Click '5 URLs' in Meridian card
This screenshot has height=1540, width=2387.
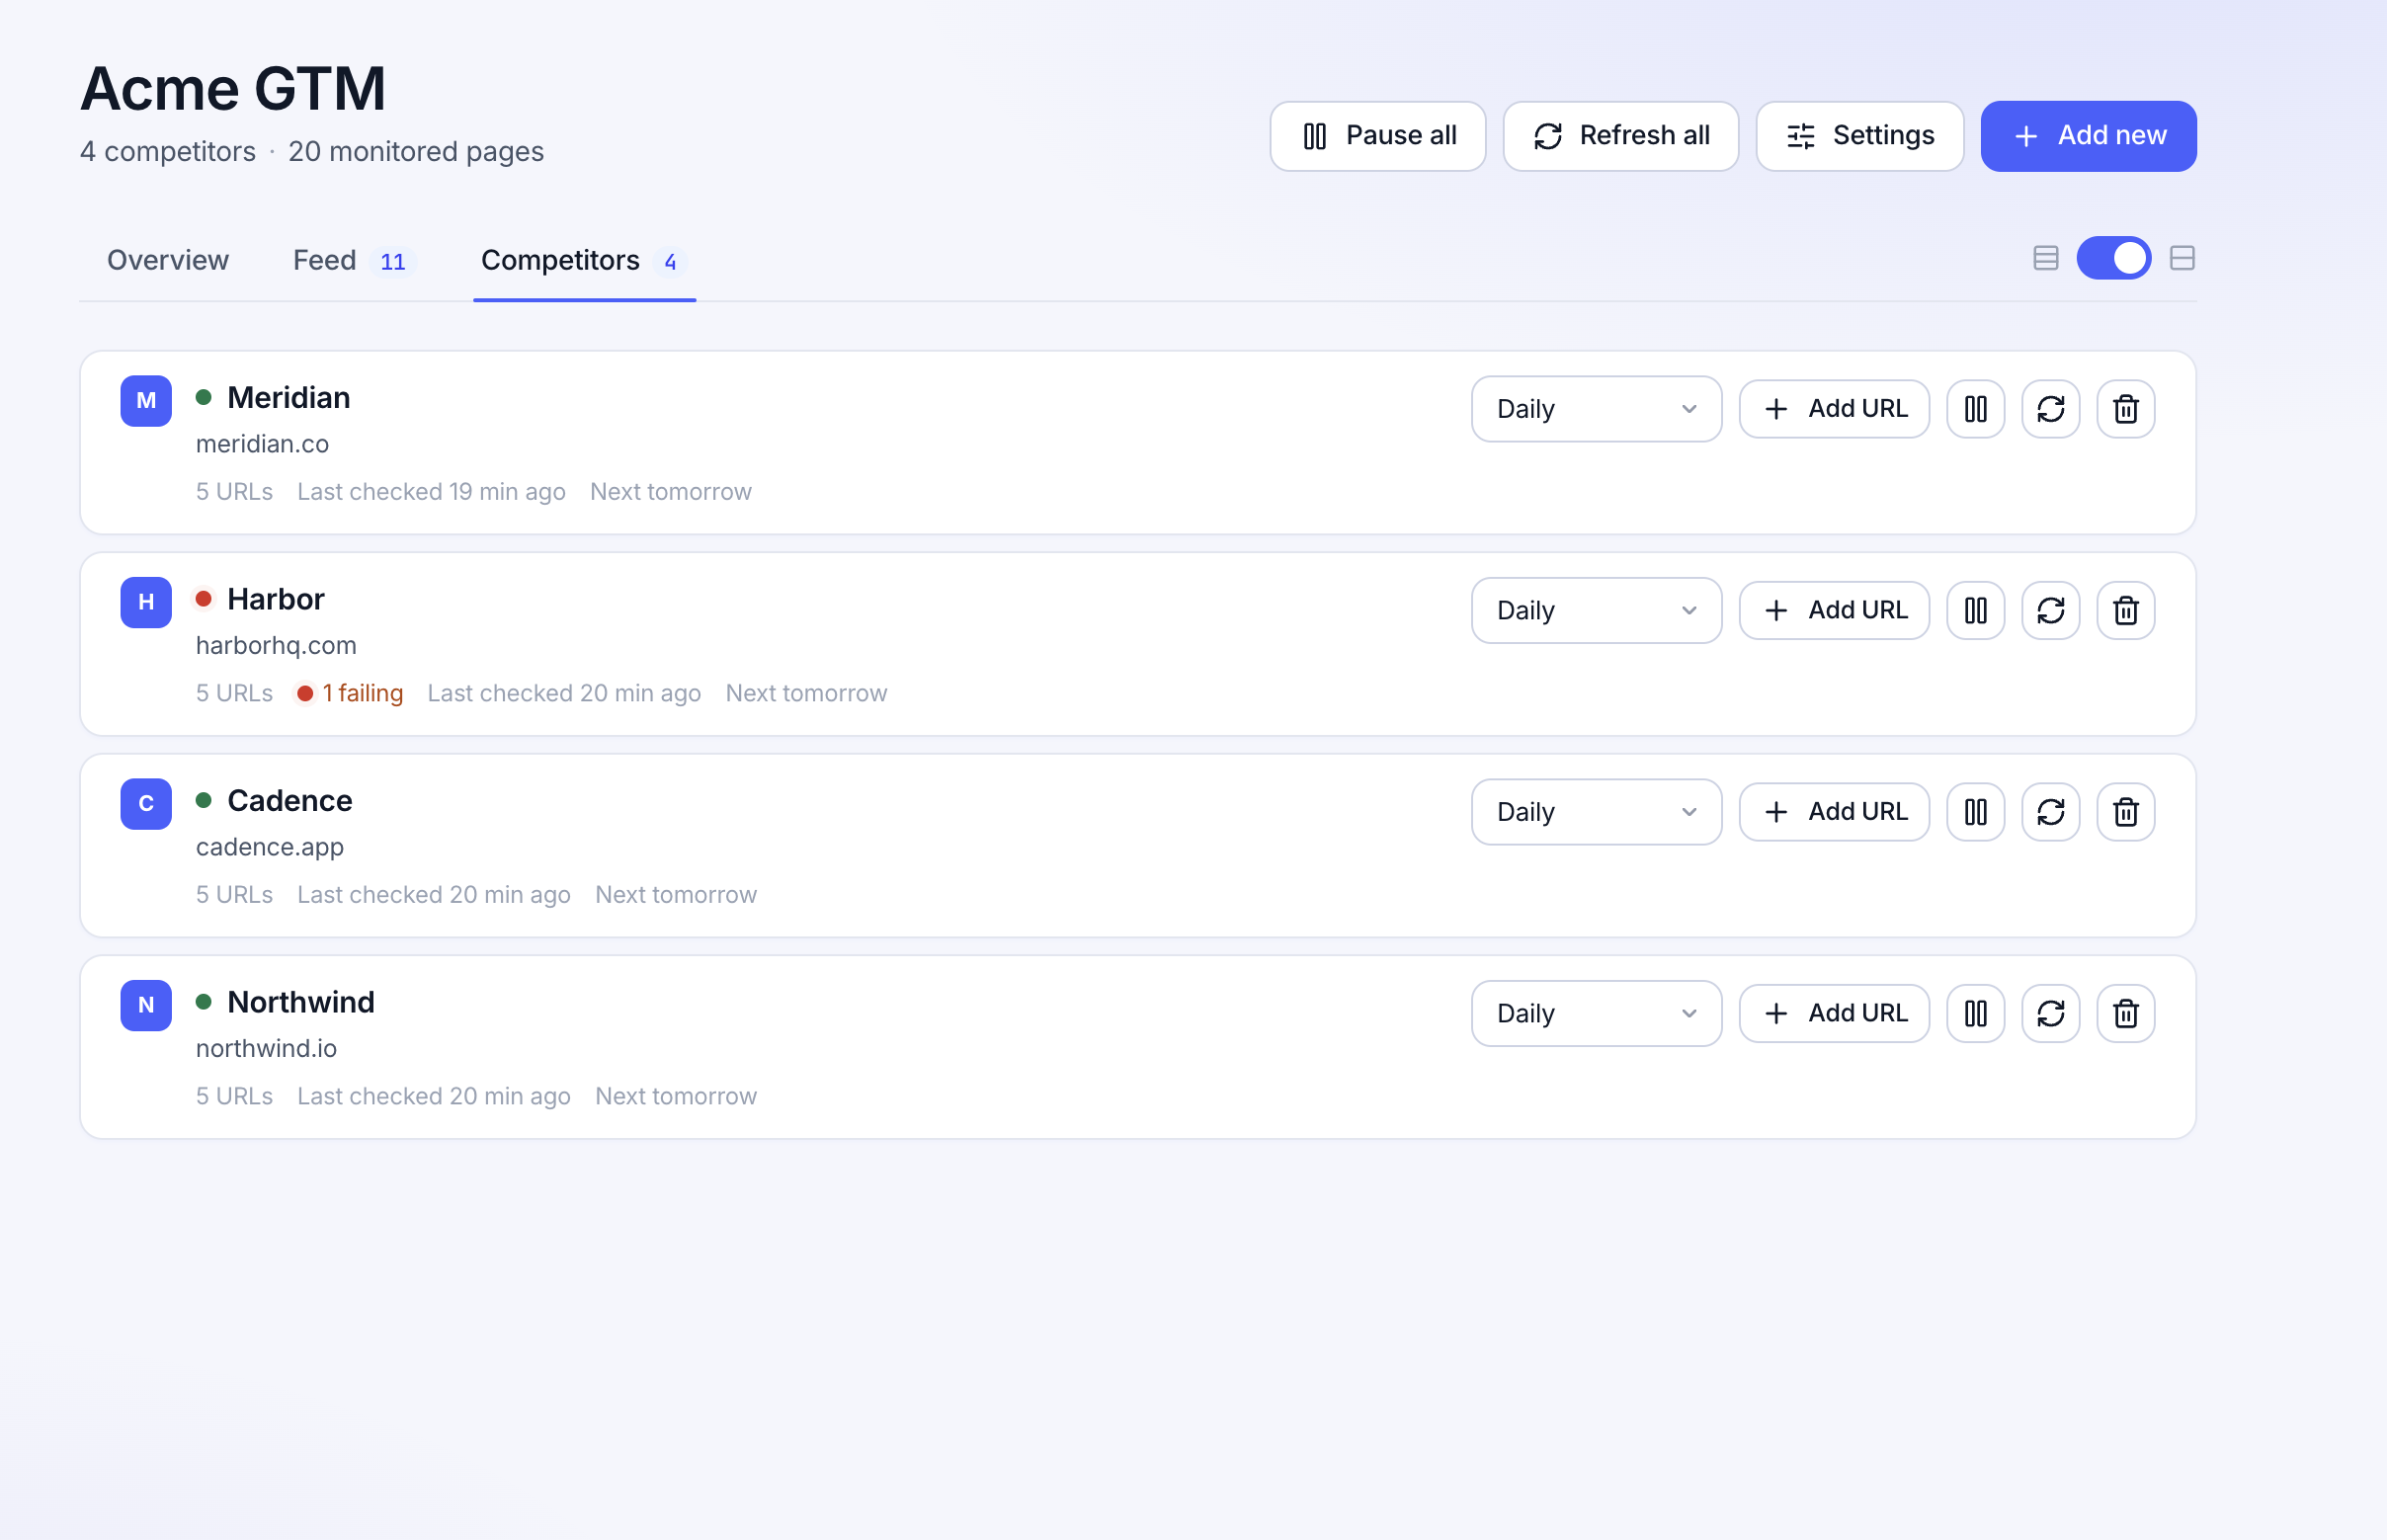click(234, 492)
